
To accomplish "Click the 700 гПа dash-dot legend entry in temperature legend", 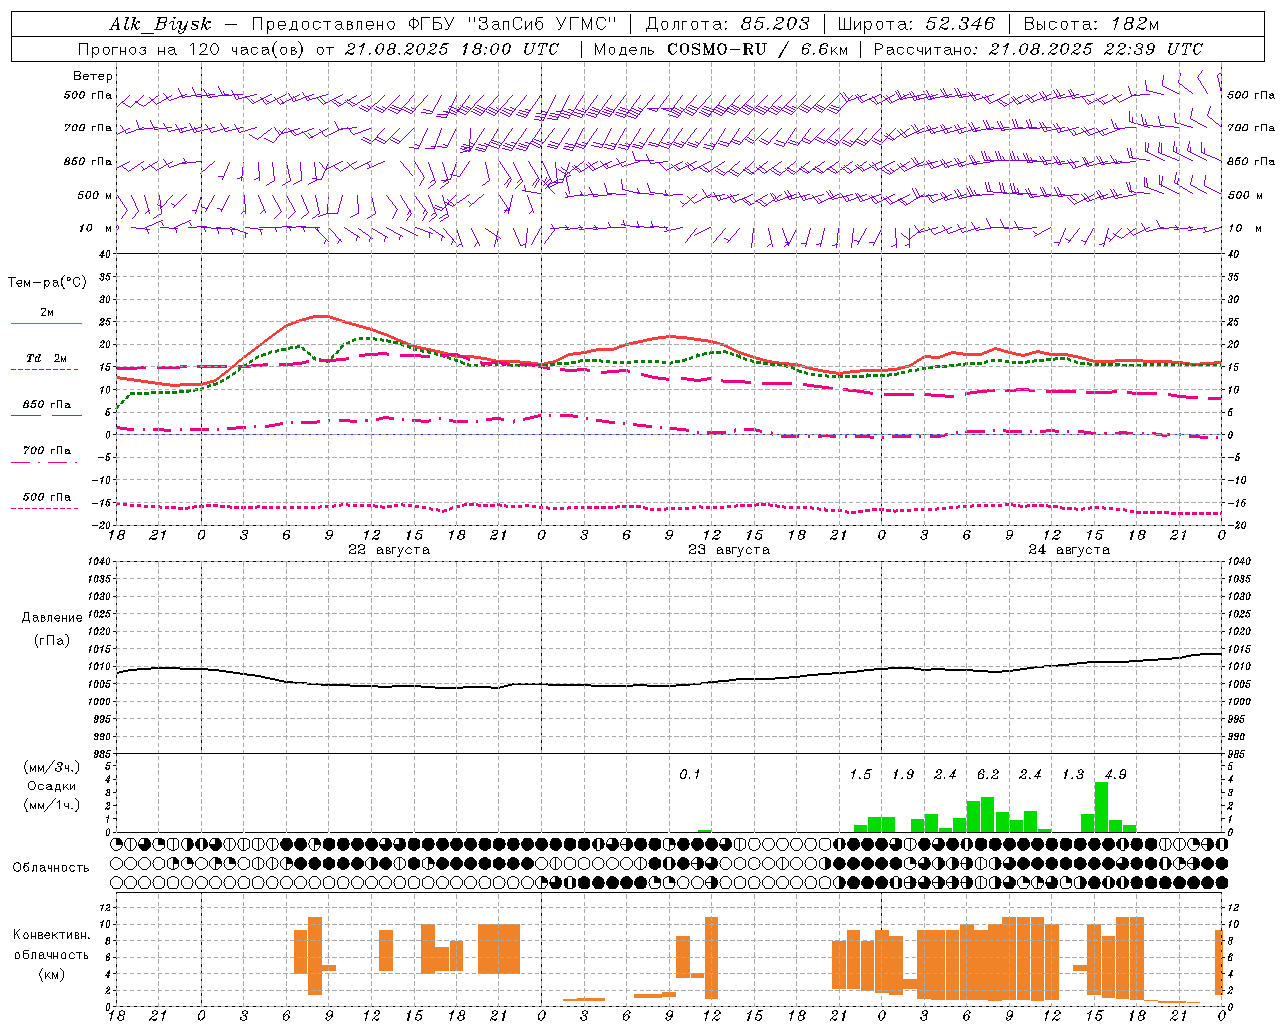I will tap(45, 455).
